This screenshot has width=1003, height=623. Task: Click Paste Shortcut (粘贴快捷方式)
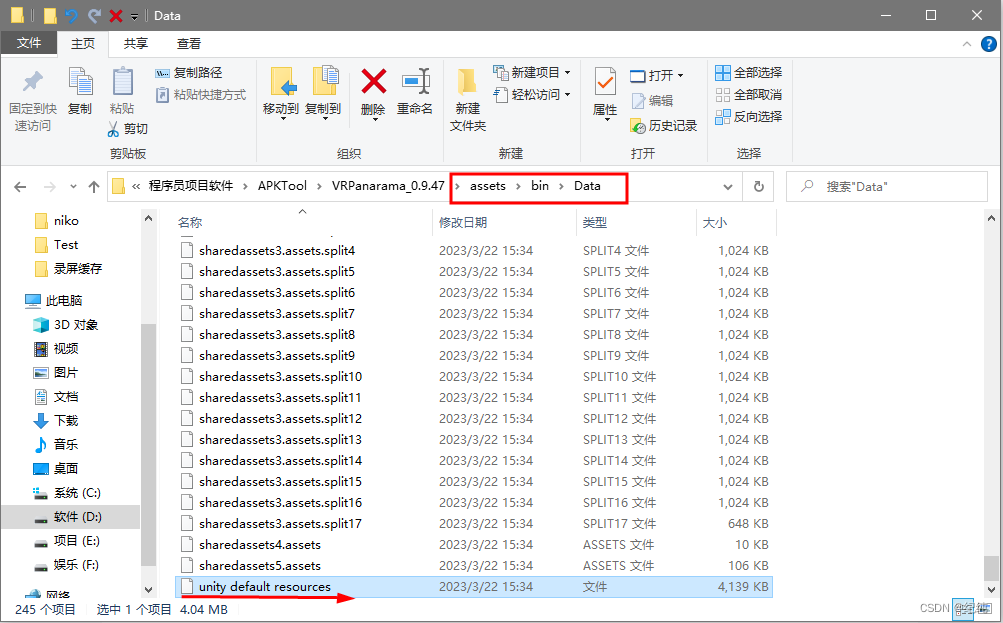pyautogui.click(x=200, y=95)
